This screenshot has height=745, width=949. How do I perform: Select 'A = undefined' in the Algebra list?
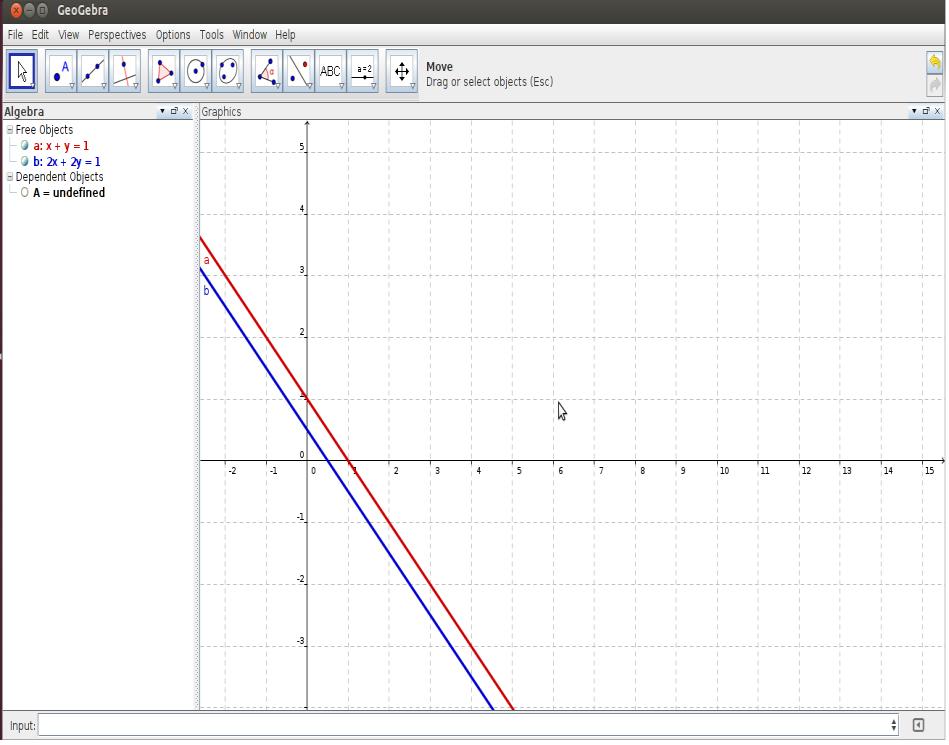pos(69,193)
